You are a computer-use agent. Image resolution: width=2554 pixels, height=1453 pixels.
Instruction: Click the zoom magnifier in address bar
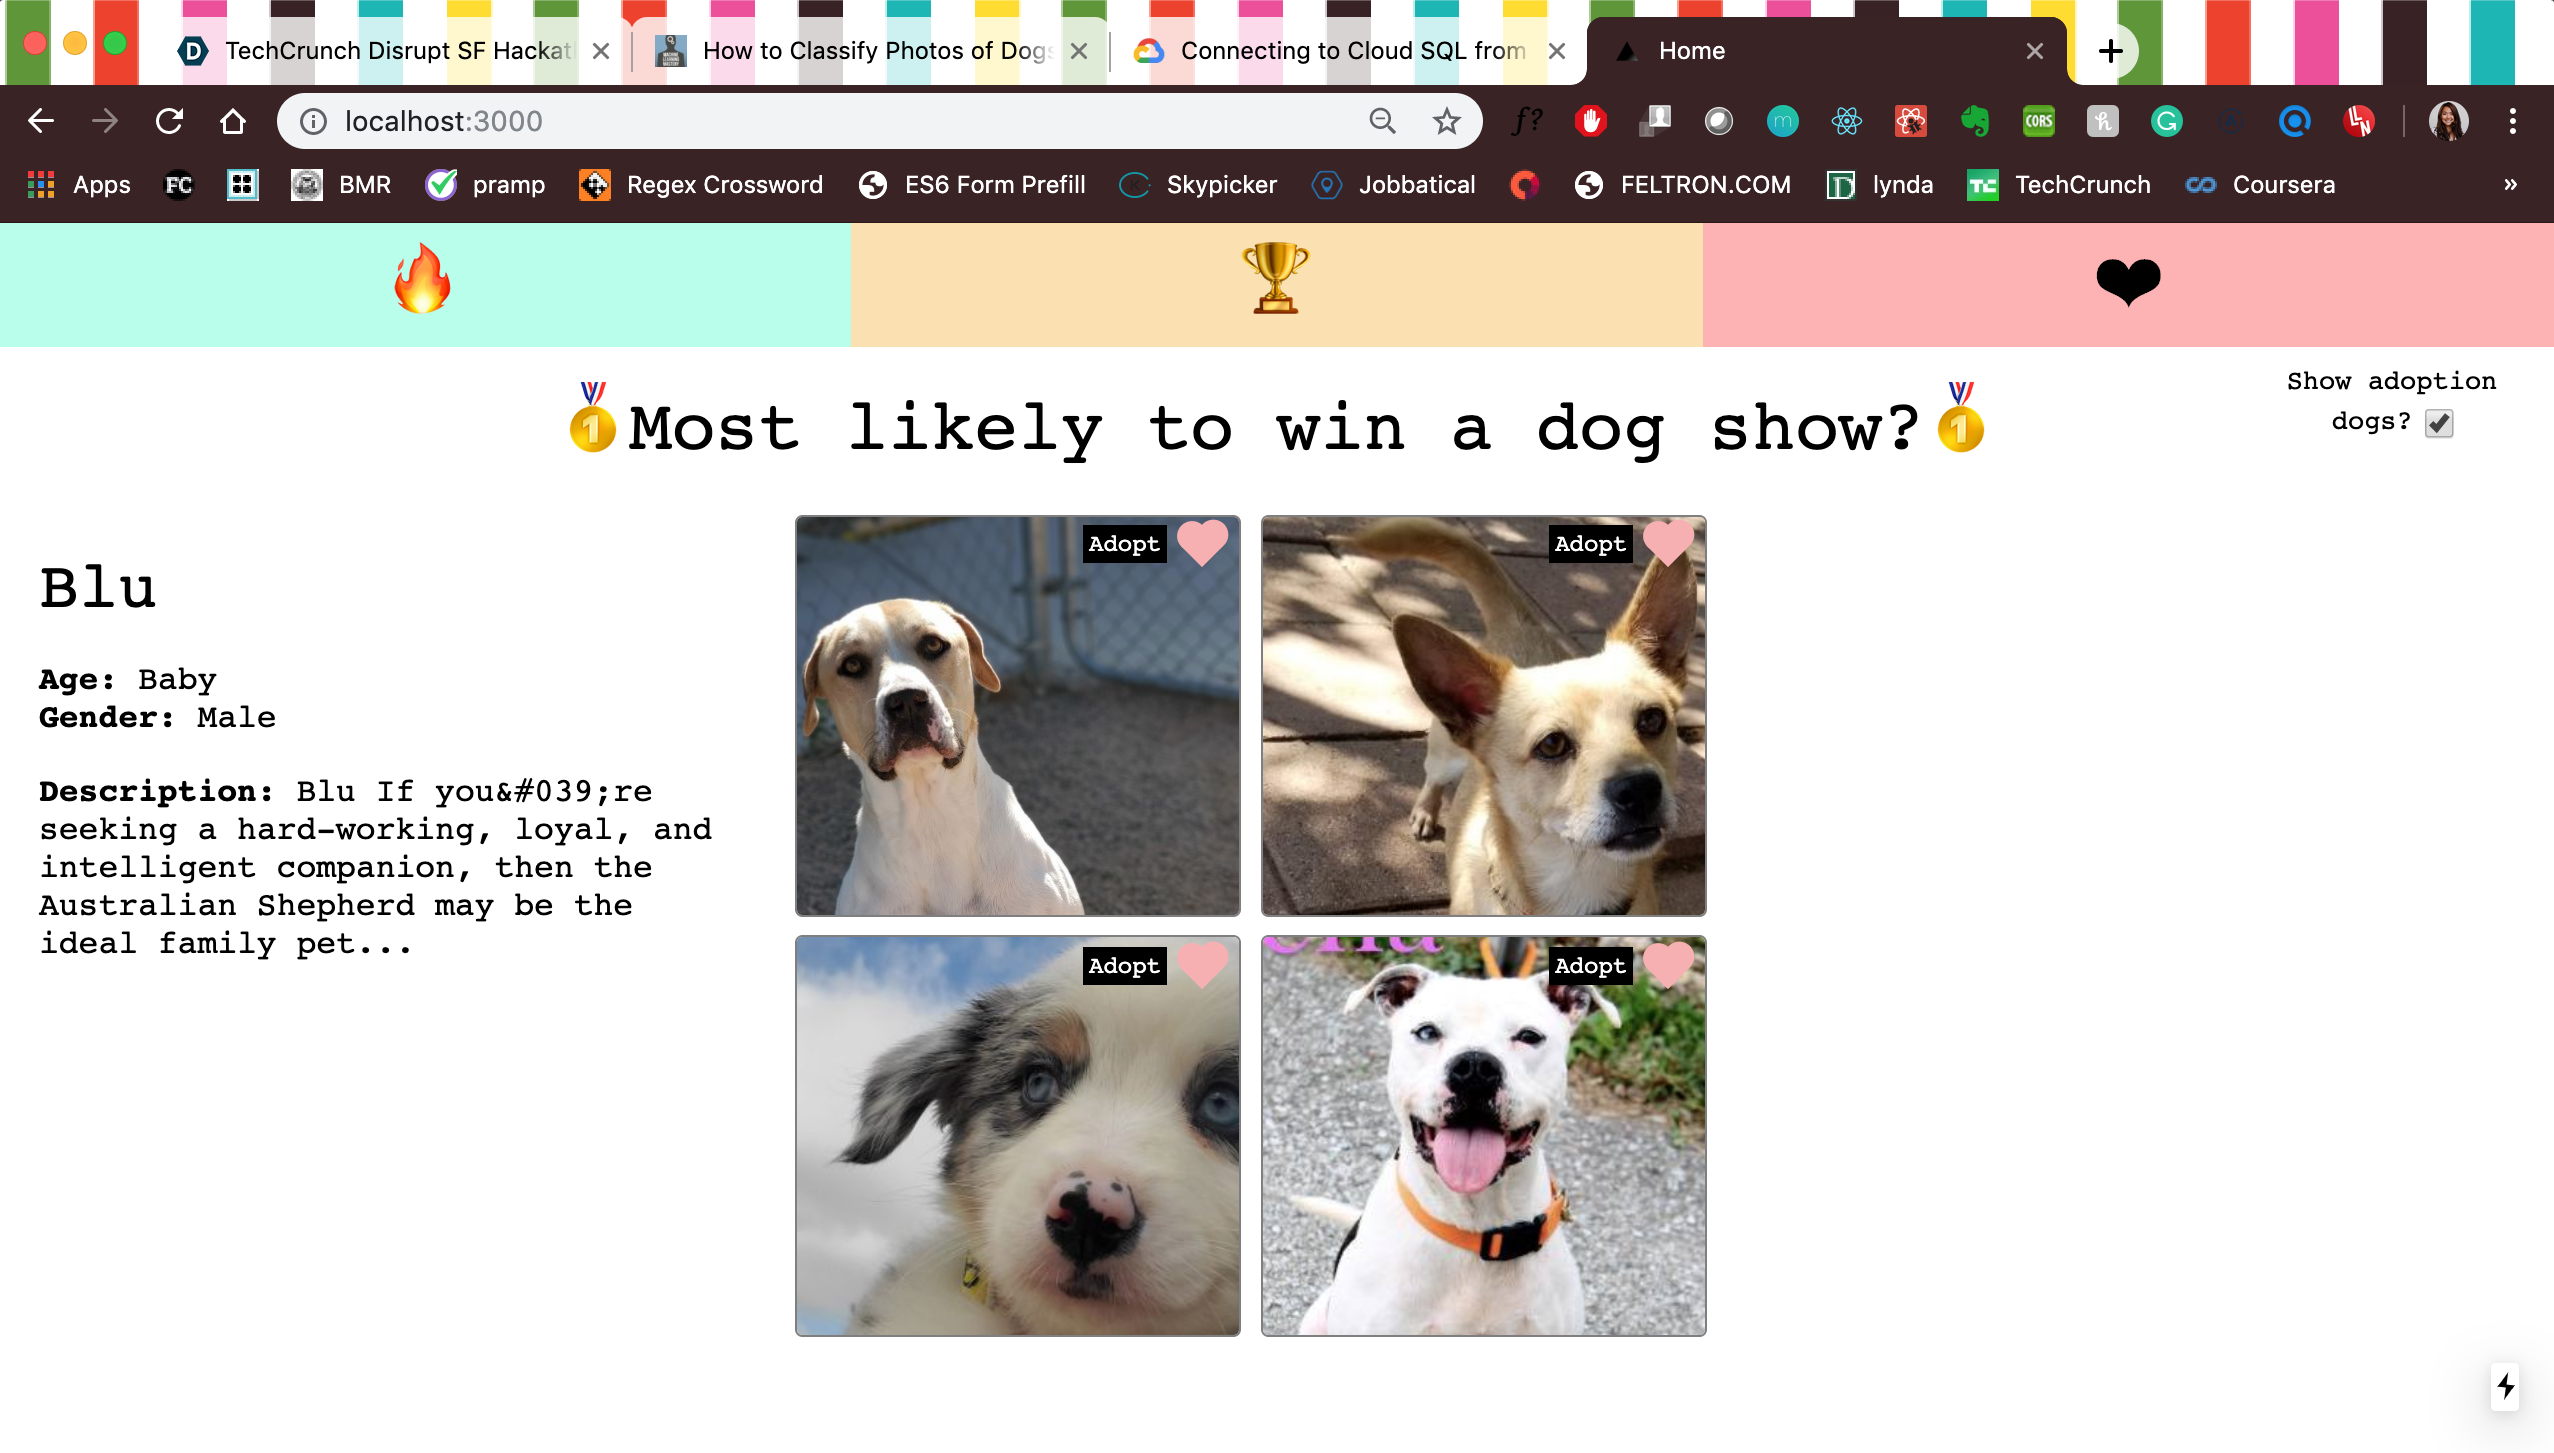[1382, 122]
